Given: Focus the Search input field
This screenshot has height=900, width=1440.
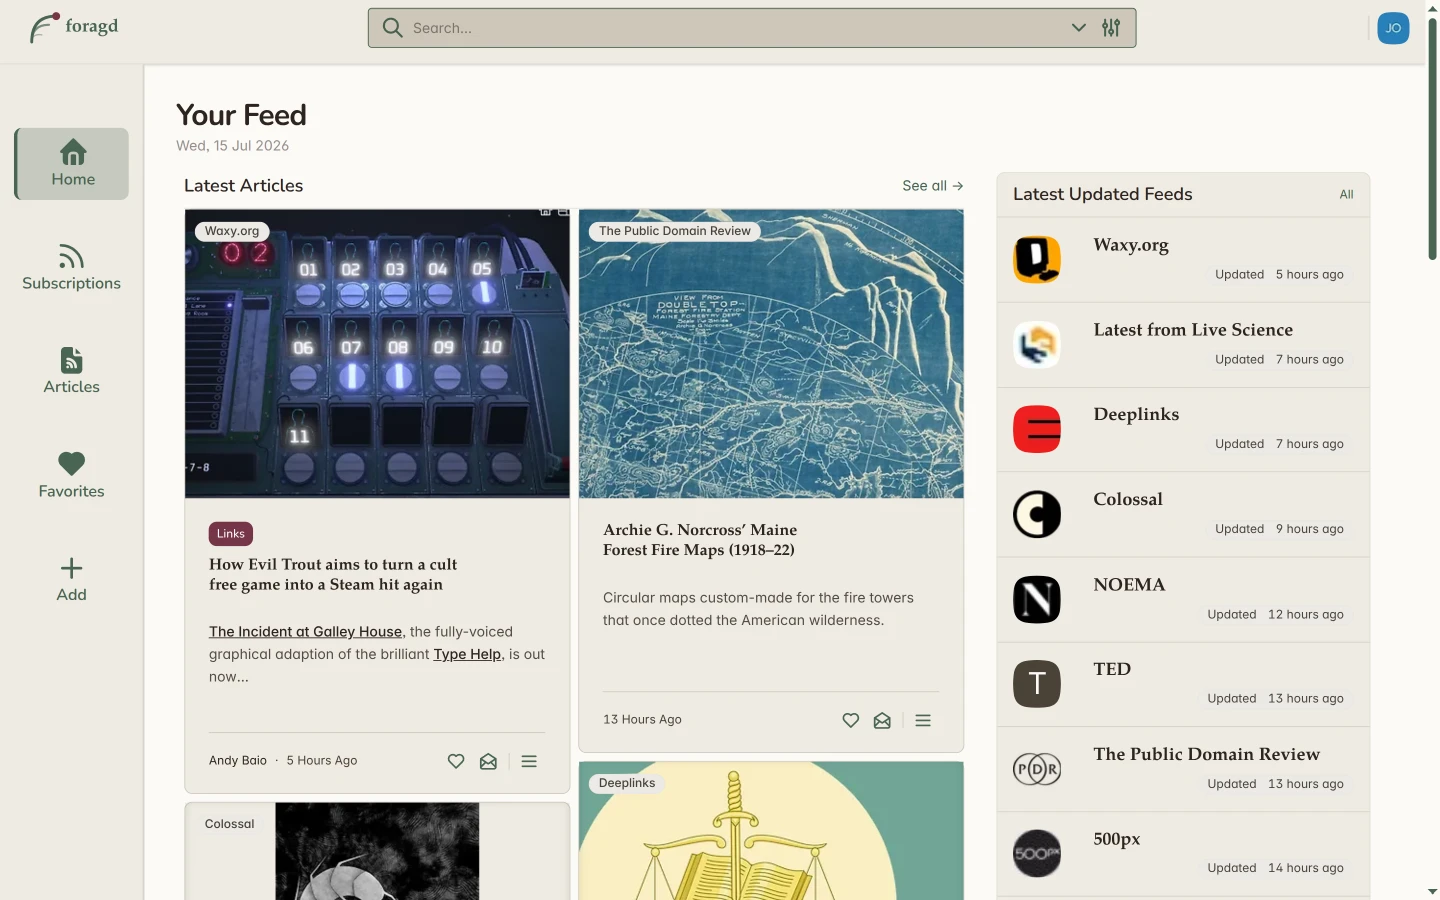Looking at the screenshot, I should pyautogui.click(x=752, y=28).
